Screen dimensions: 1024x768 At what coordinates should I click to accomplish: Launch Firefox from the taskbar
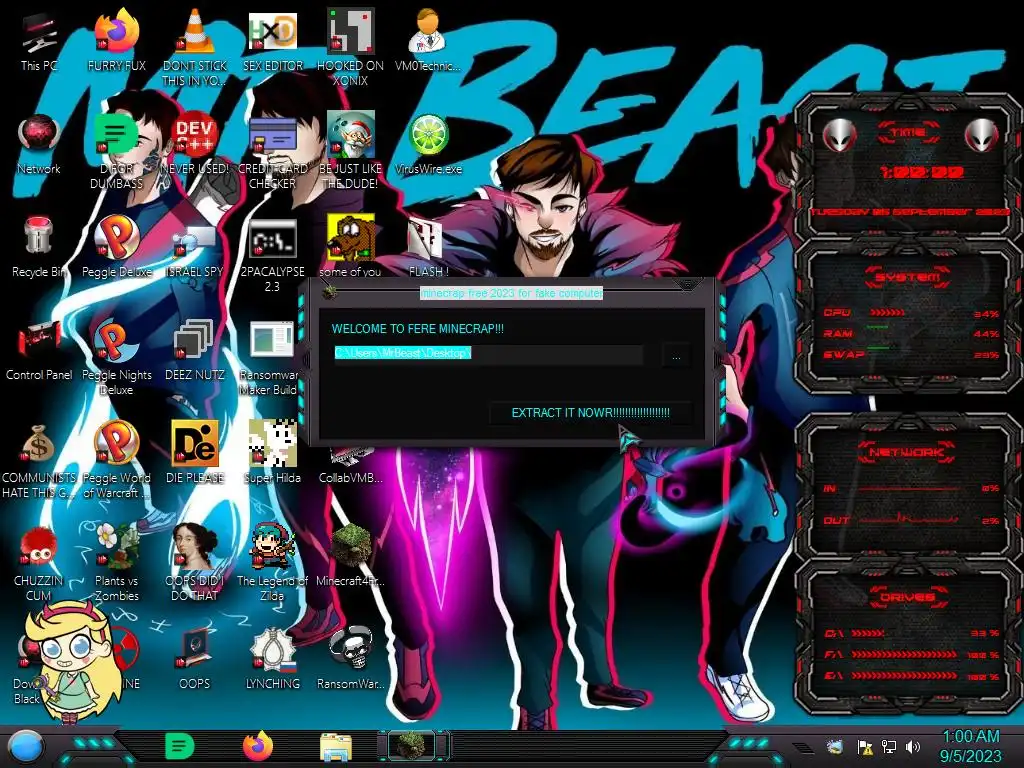[x=258, y=746]
